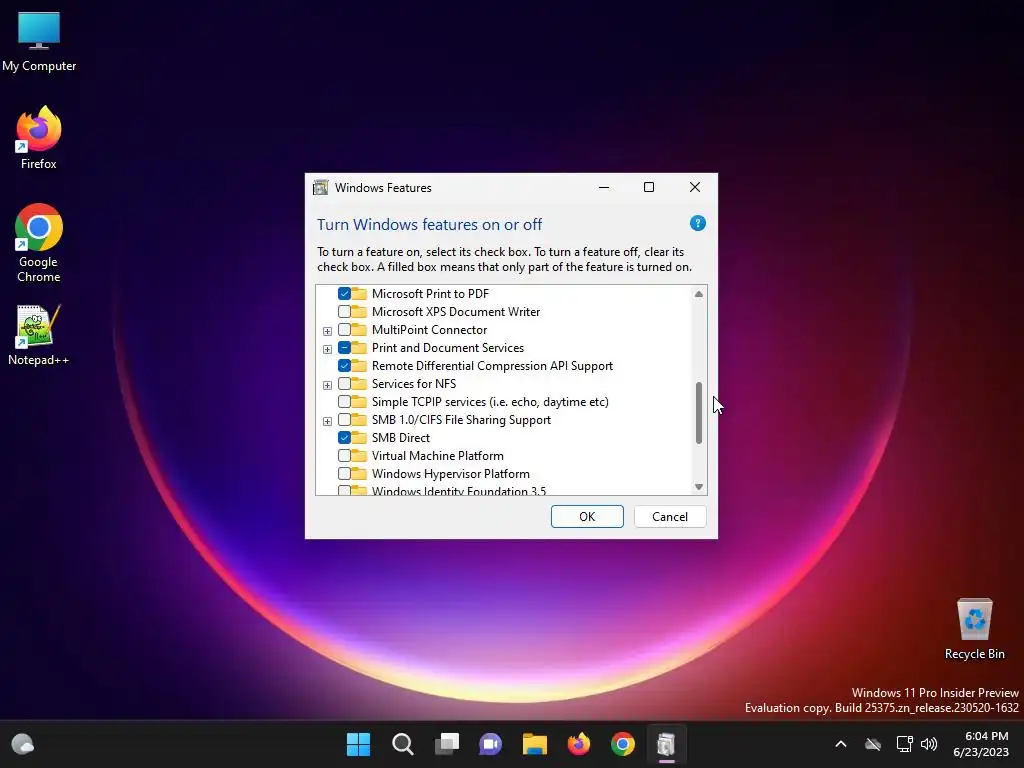This screenshot has height=768, width=1024.
Task: Select the Firefox desktop shortcut
Action: 39,138
